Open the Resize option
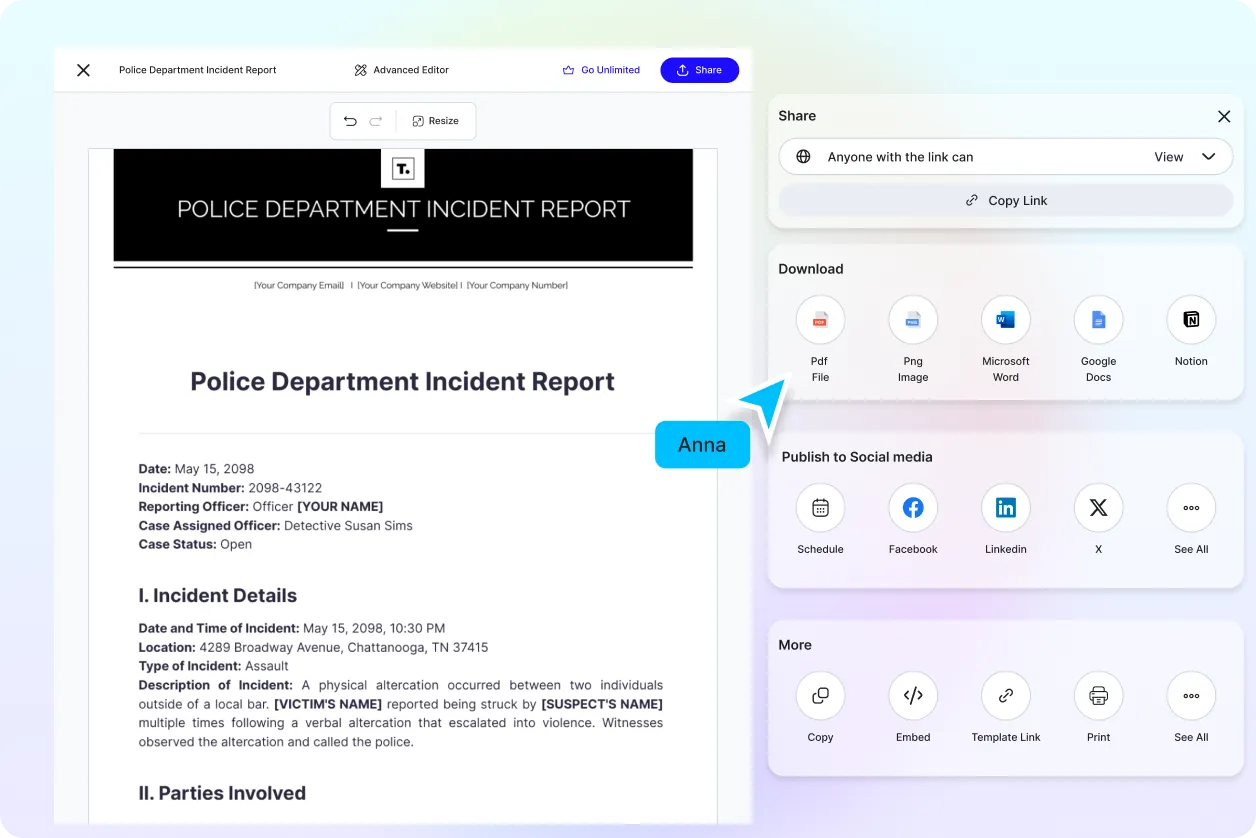This screenshot has height=838, width=1256. click(x=435, y=121)
